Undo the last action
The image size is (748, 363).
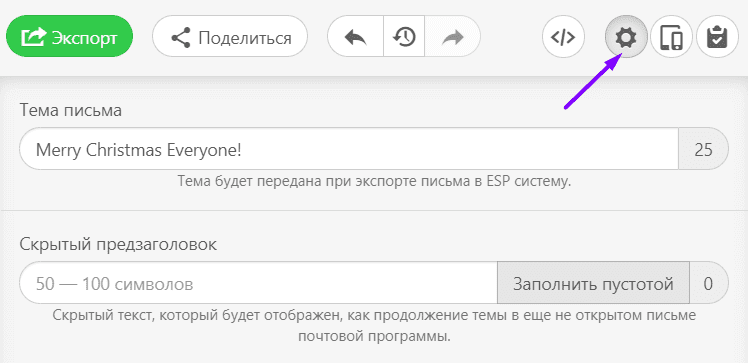coord(355,37)
